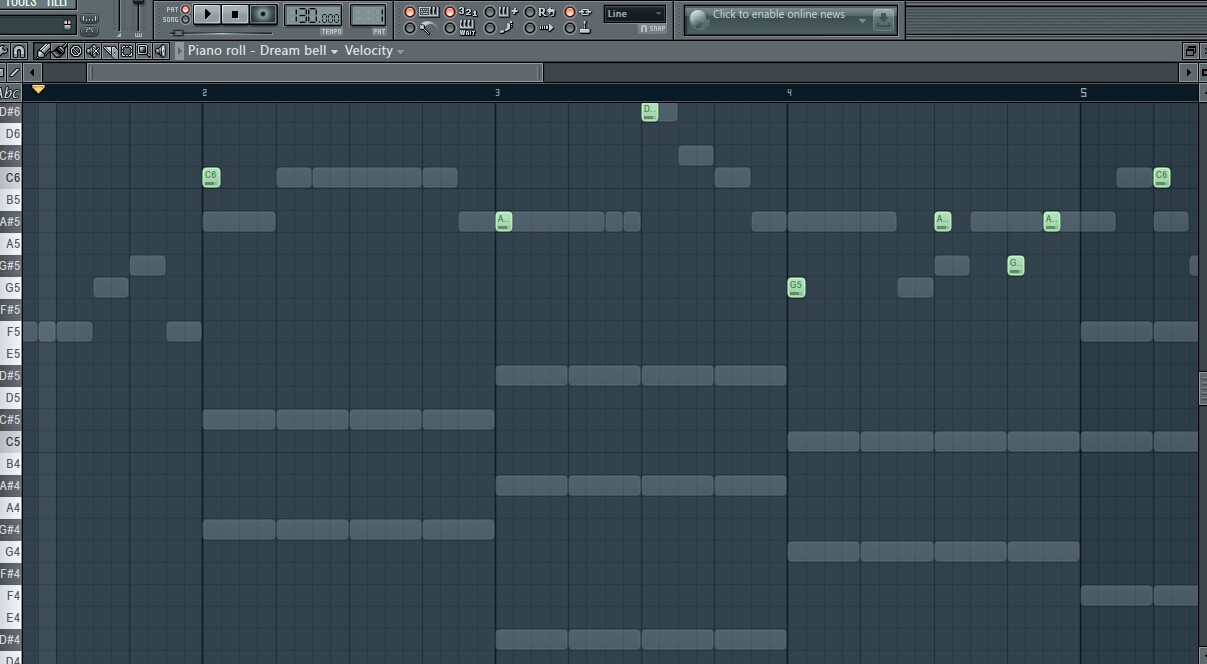
Task: Select the Draw pencil tool
Action: point(43,51)
